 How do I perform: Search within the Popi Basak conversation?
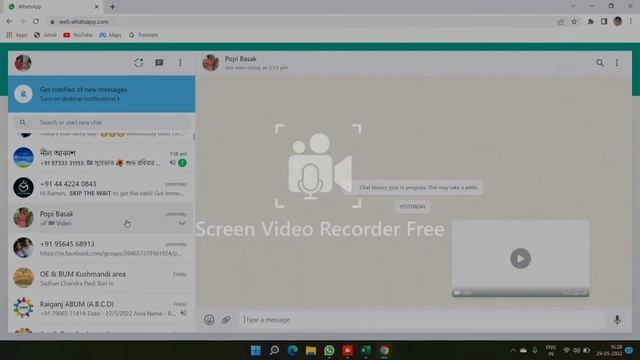pyautogui.click(x=600, y=63)
